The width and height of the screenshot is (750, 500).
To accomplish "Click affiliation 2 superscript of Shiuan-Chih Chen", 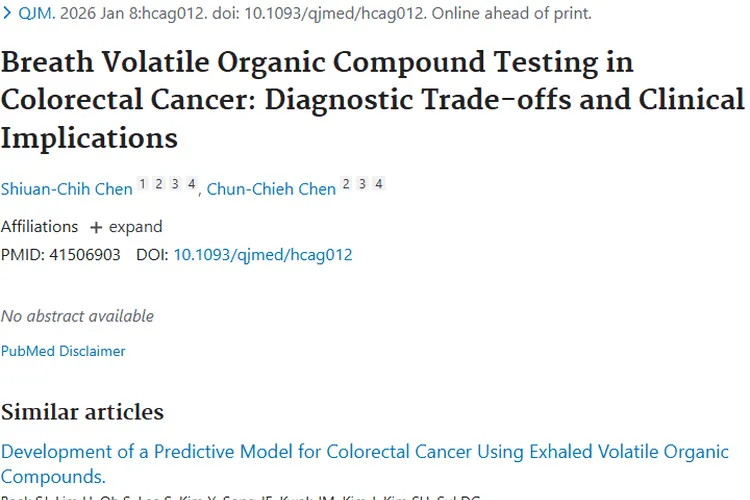I will coord(158,184).
